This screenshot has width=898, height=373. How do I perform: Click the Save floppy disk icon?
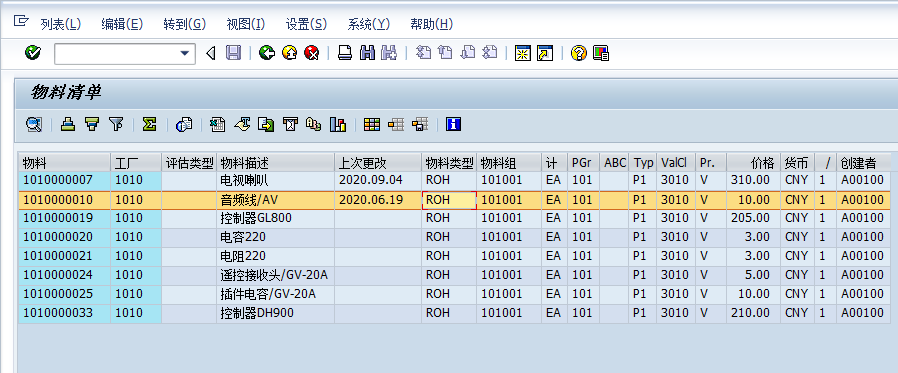(233, 54)
